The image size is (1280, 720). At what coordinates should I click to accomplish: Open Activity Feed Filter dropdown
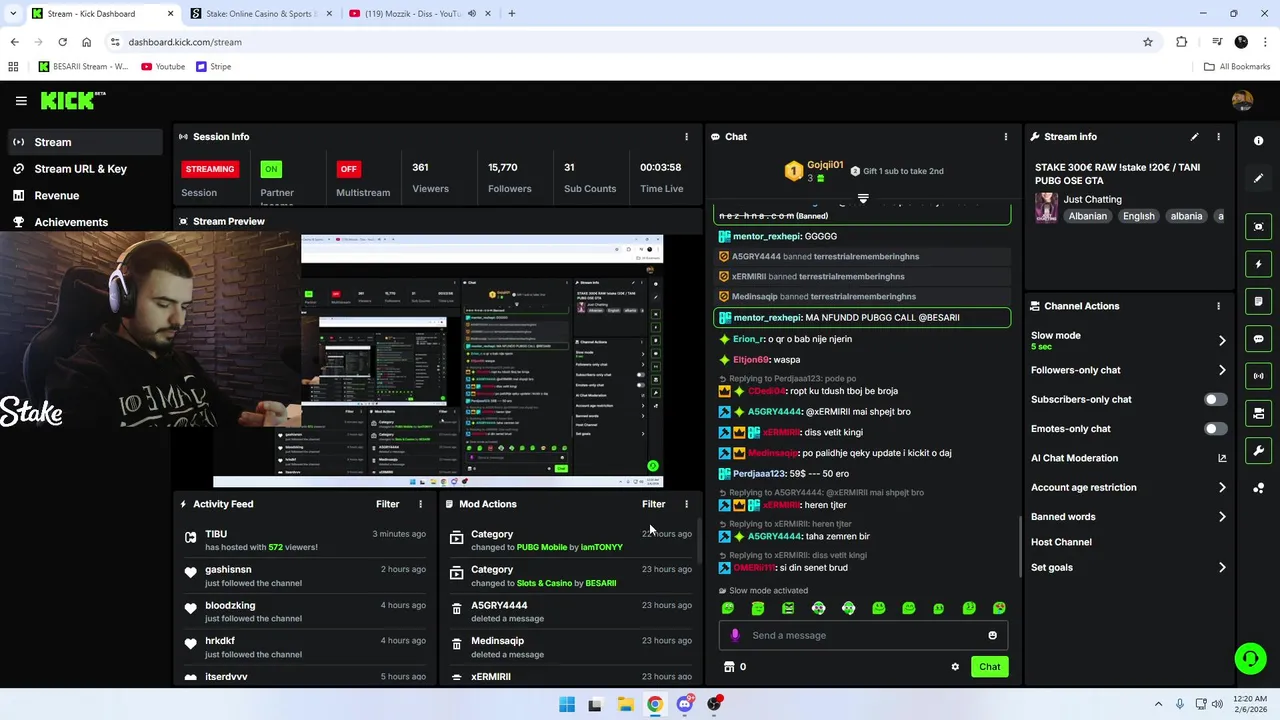pos(387,504)
